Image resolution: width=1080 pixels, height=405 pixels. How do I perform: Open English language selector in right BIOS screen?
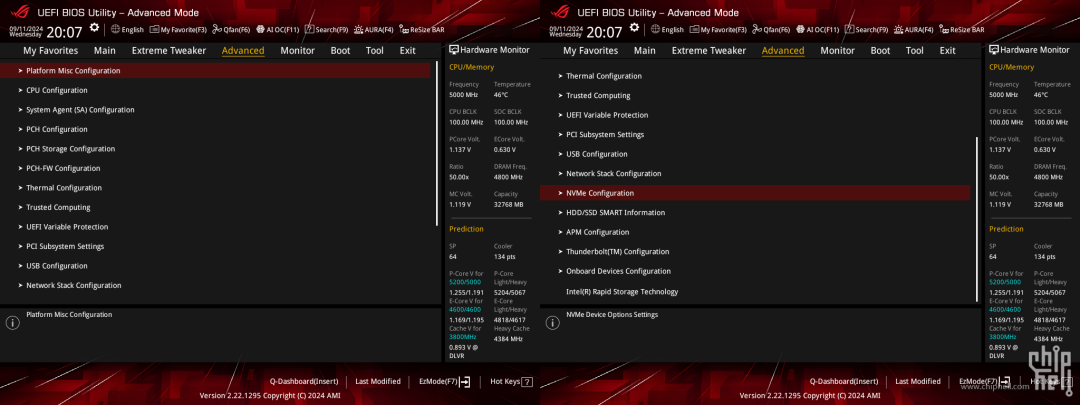click(x=667, y=30)
